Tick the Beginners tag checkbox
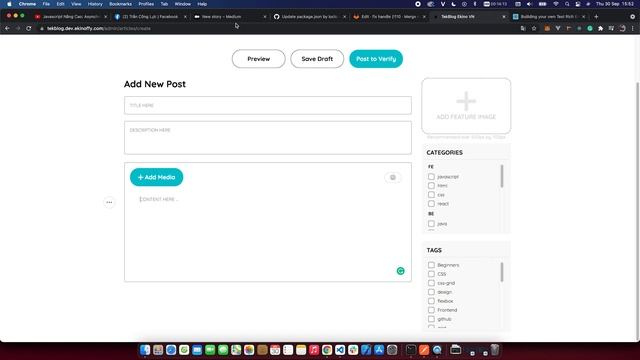Screen dimensions: 640x360 431,265
